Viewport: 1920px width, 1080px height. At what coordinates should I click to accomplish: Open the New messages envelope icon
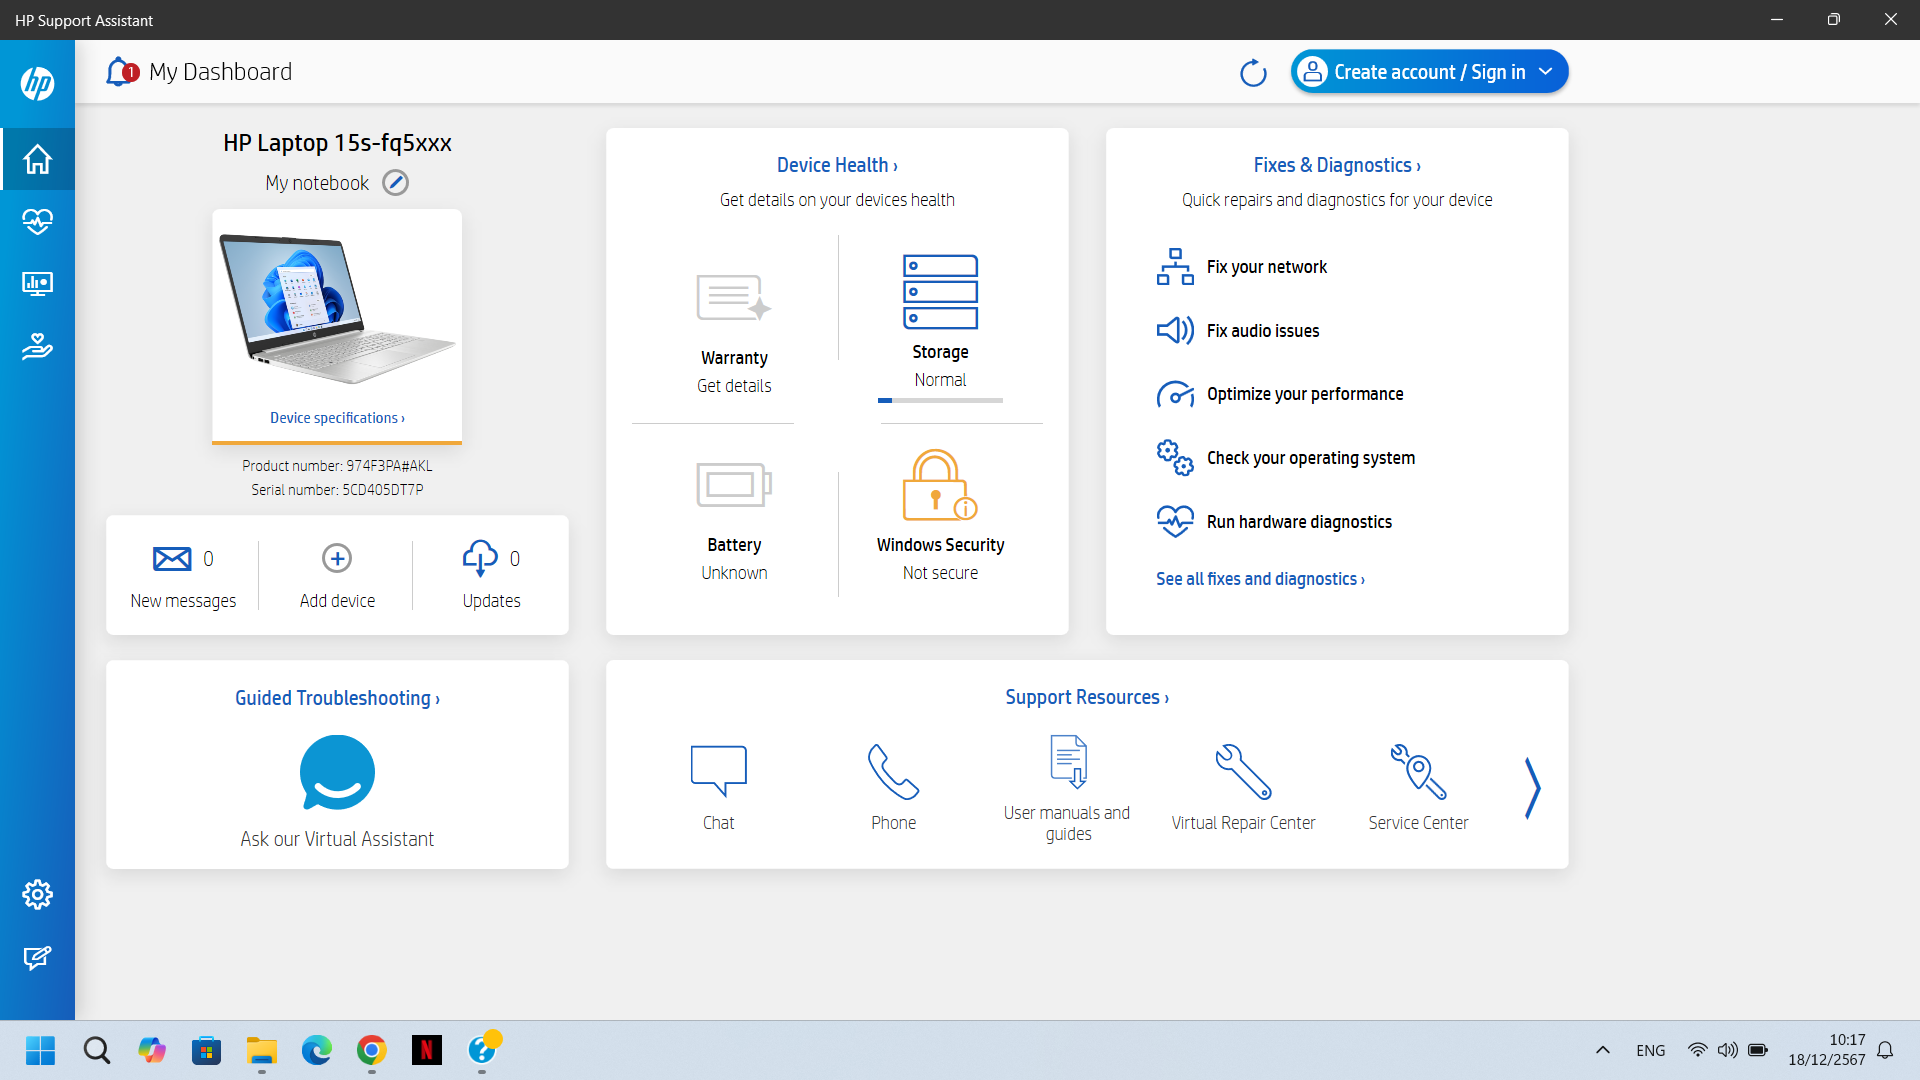pos(172,558)
